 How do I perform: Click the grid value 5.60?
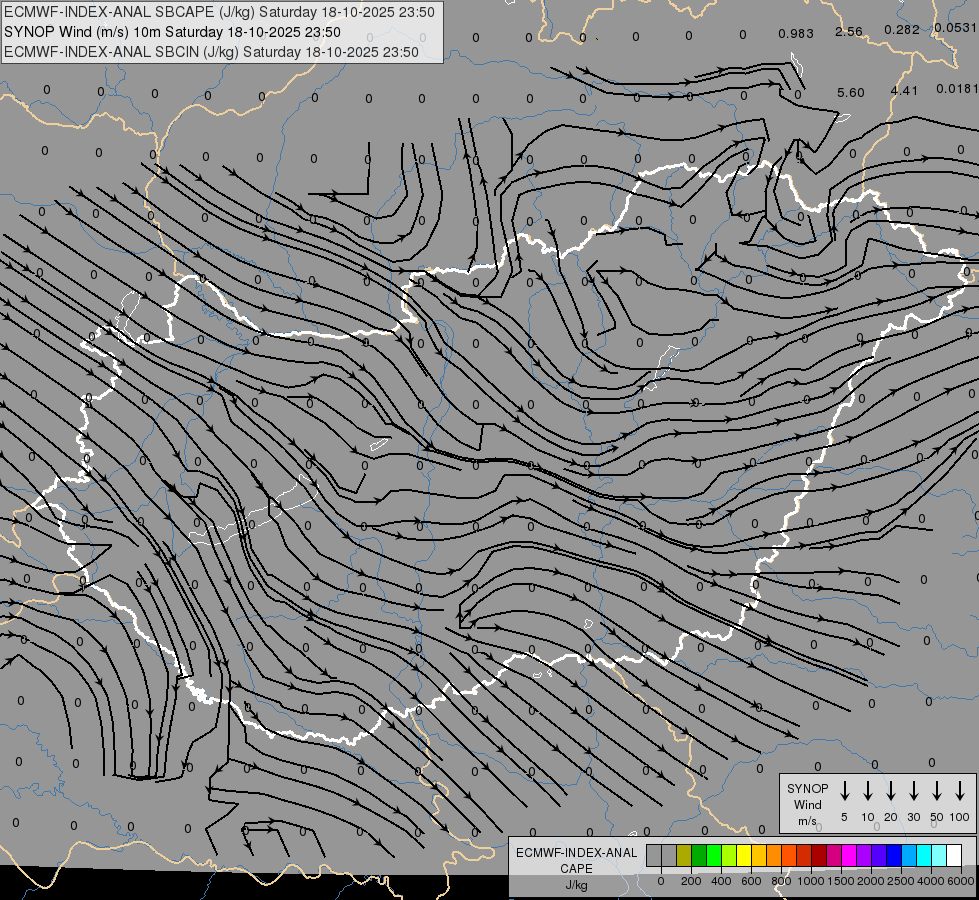pyautogui.click(x=850, y=92)
